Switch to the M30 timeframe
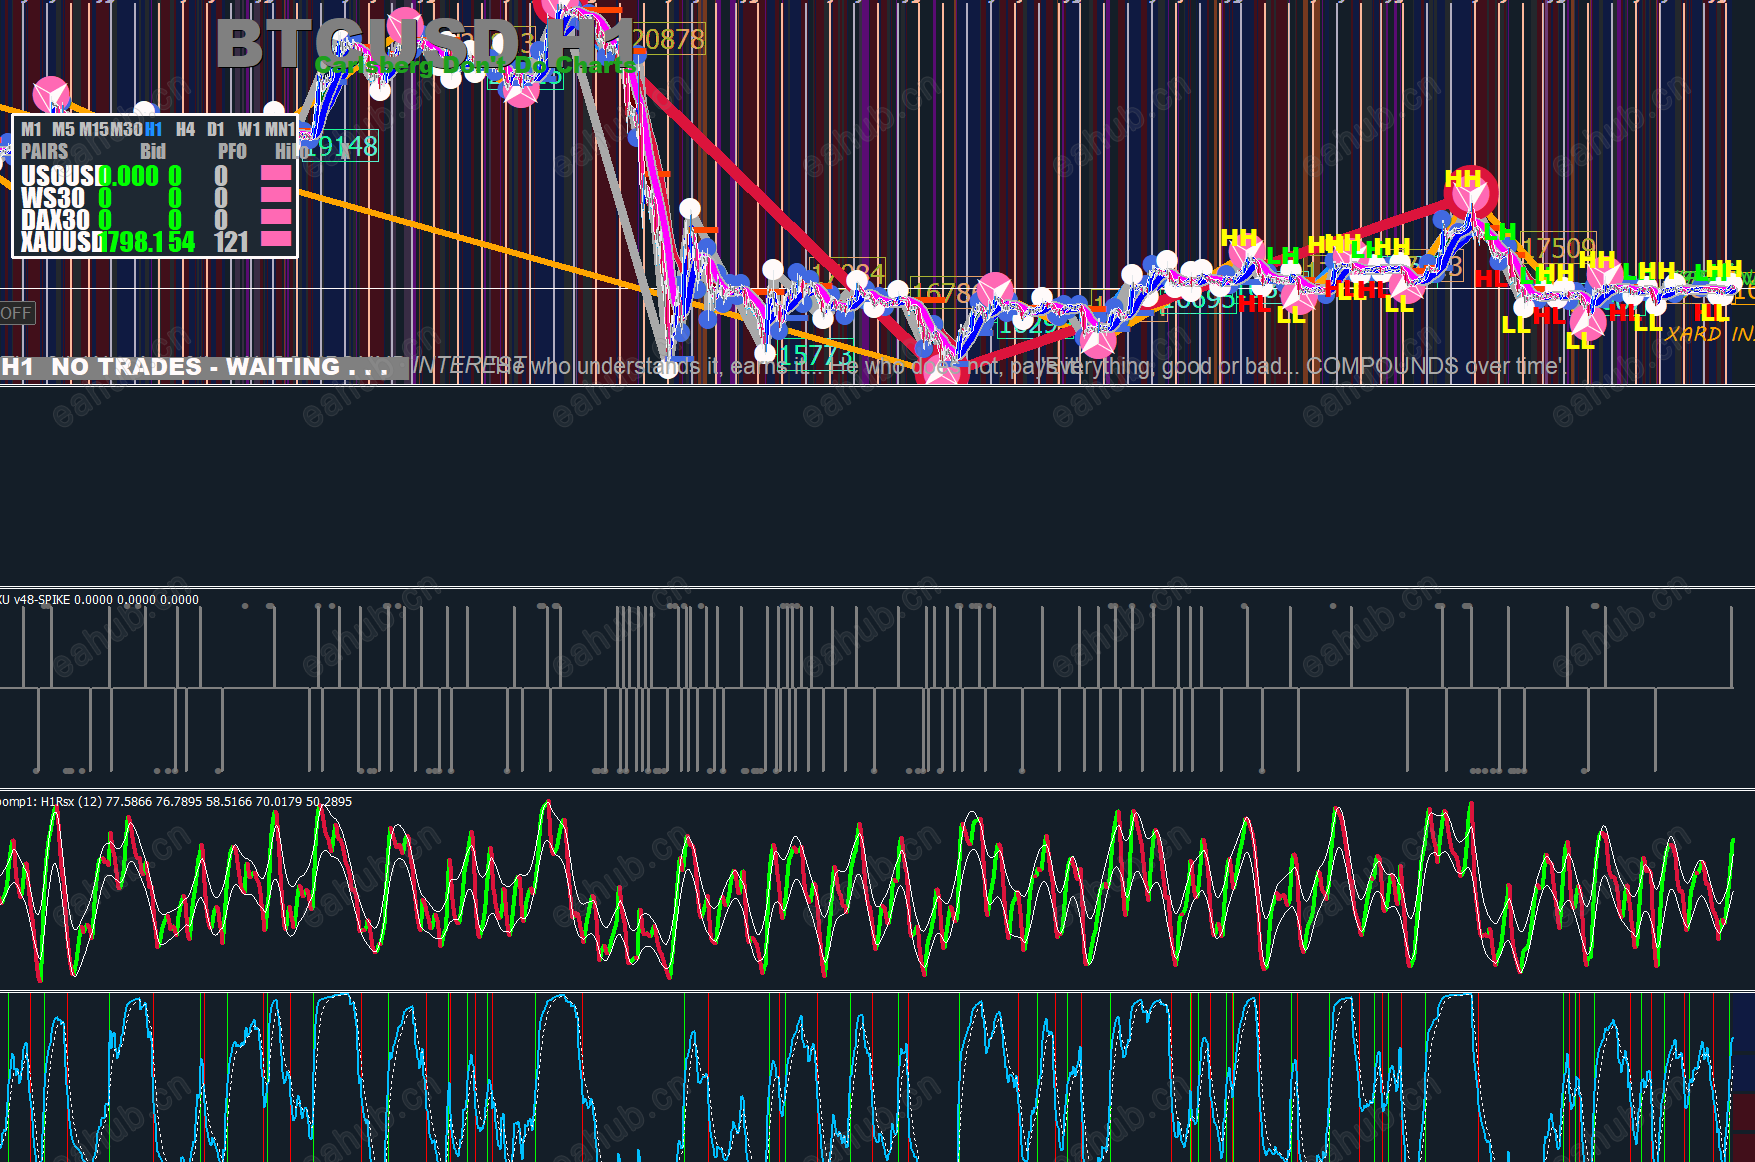1755x1162 pixels. [126, 129]
